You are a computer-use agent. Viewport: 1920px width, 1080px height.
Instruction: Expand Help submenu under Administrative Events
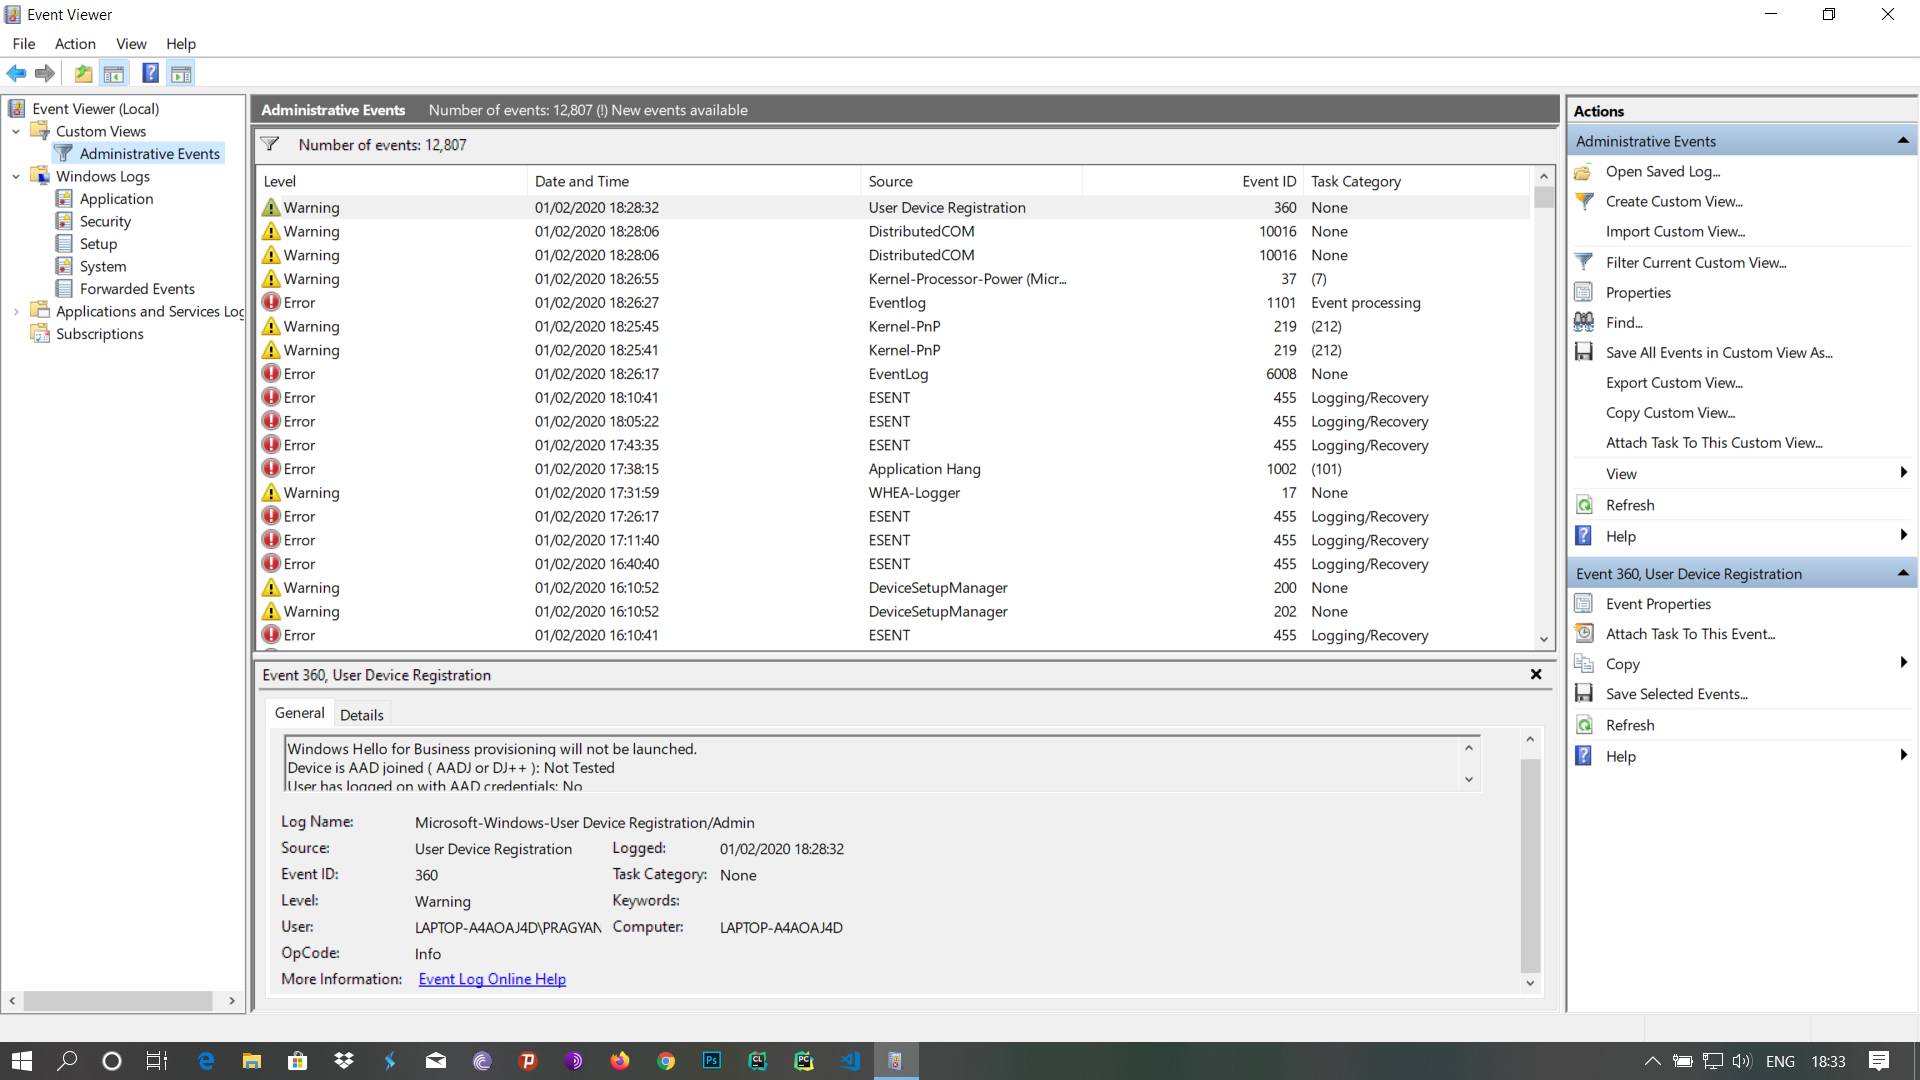(x=1903, y=536)
